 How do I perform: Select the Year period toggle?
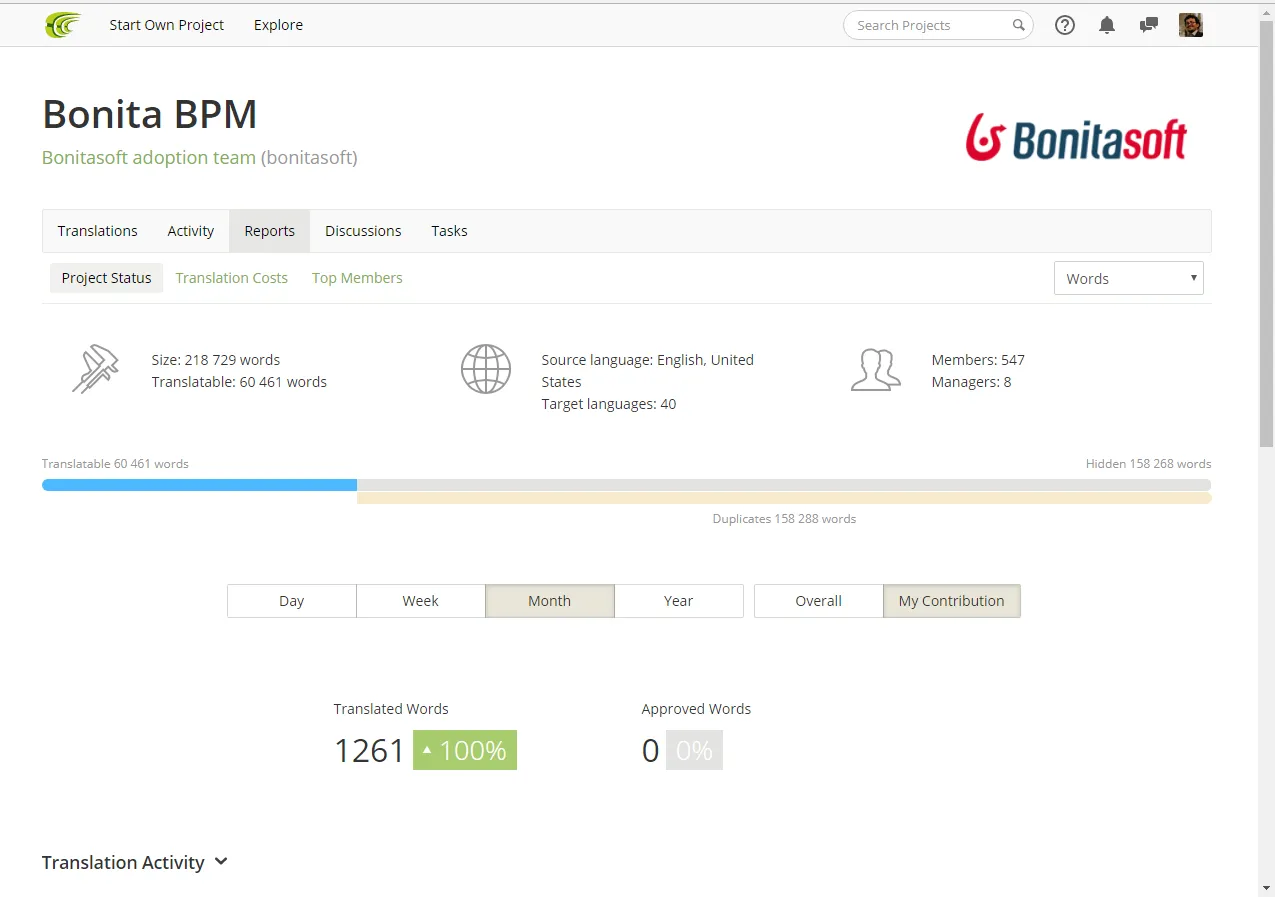pyautogui.click(x=679, y=601)
